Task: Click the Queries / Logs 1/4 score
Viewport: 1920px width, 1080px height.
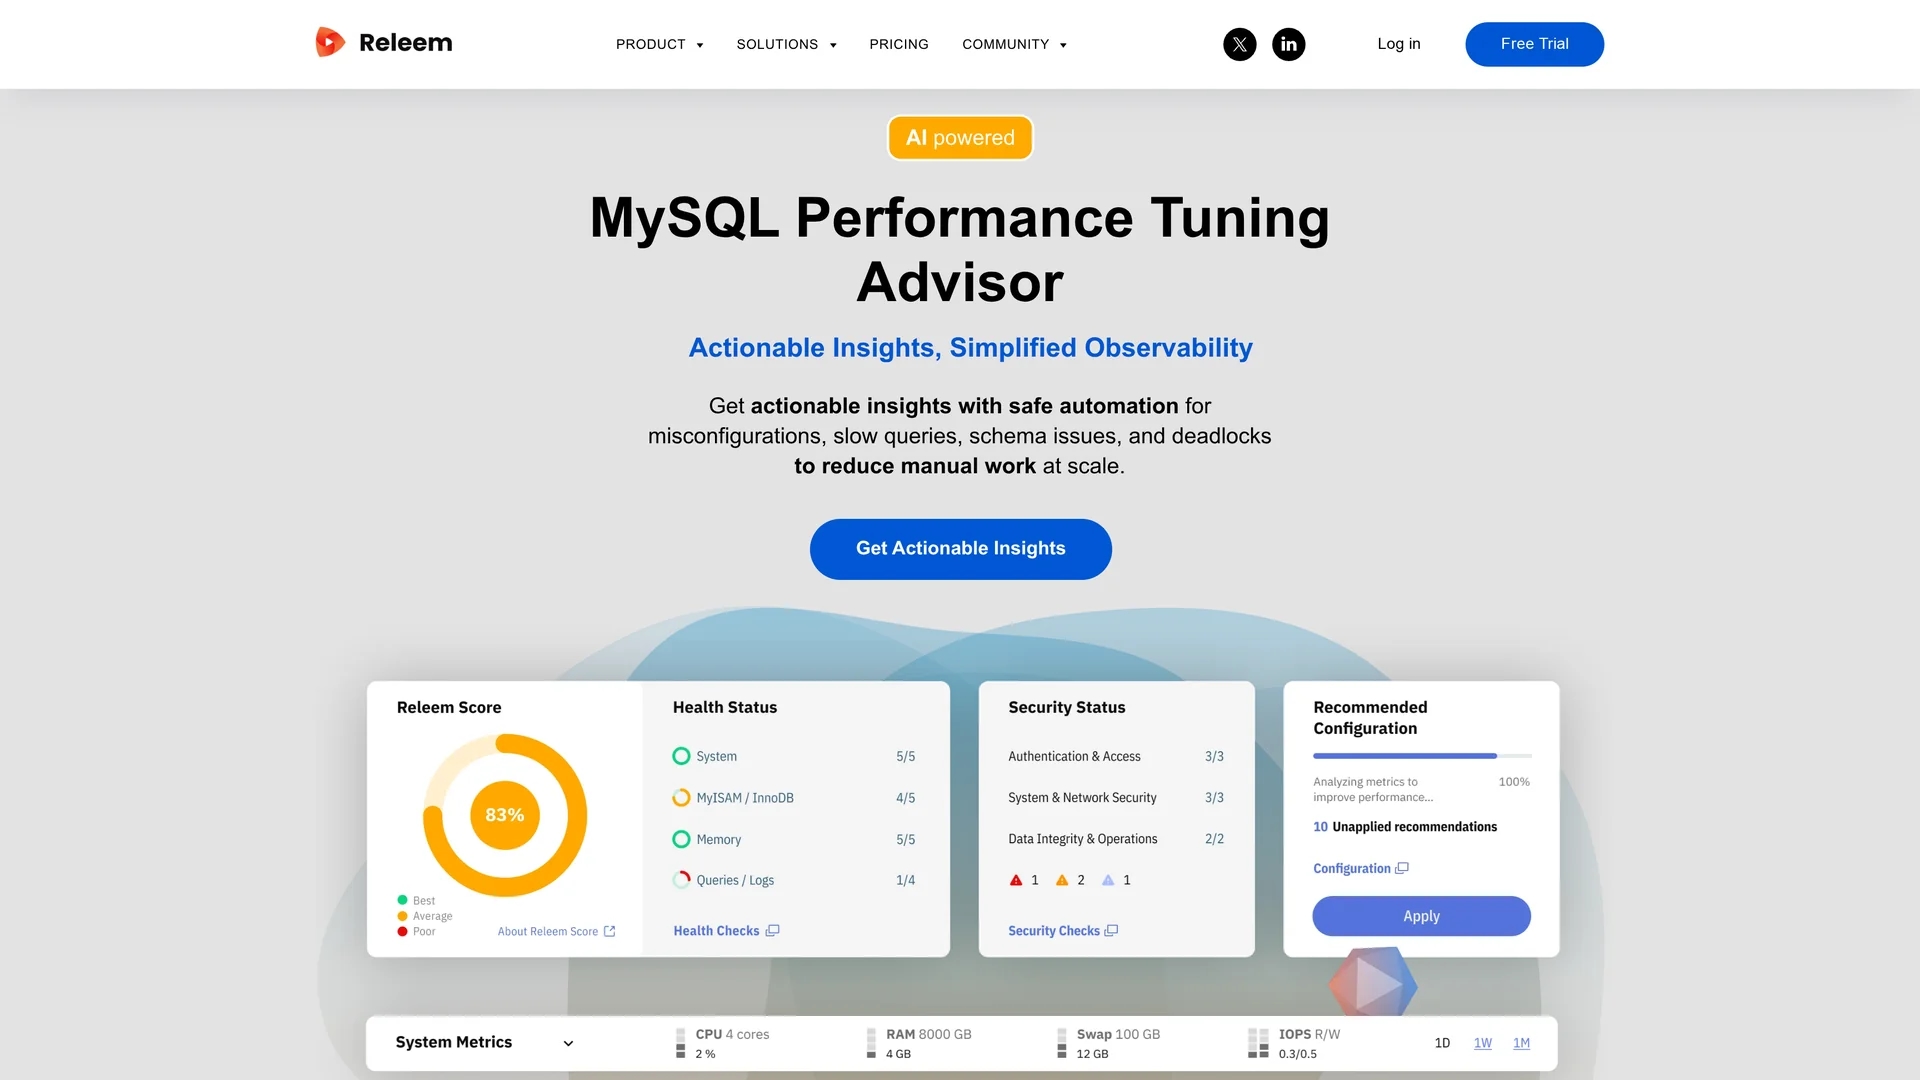Action: tap(905, 880)
